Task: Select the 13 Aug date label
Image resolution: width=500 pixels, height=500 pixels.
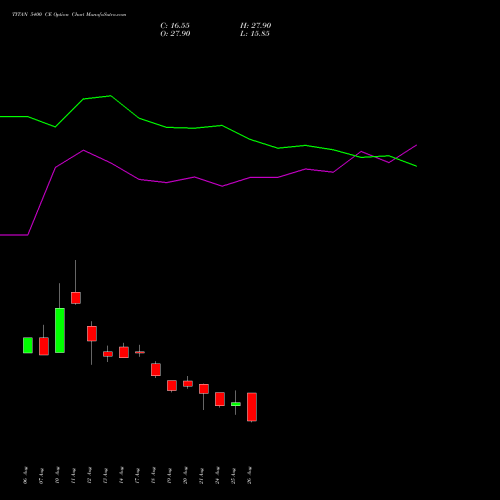Action: pyautogui.click(x=105, y=475)
